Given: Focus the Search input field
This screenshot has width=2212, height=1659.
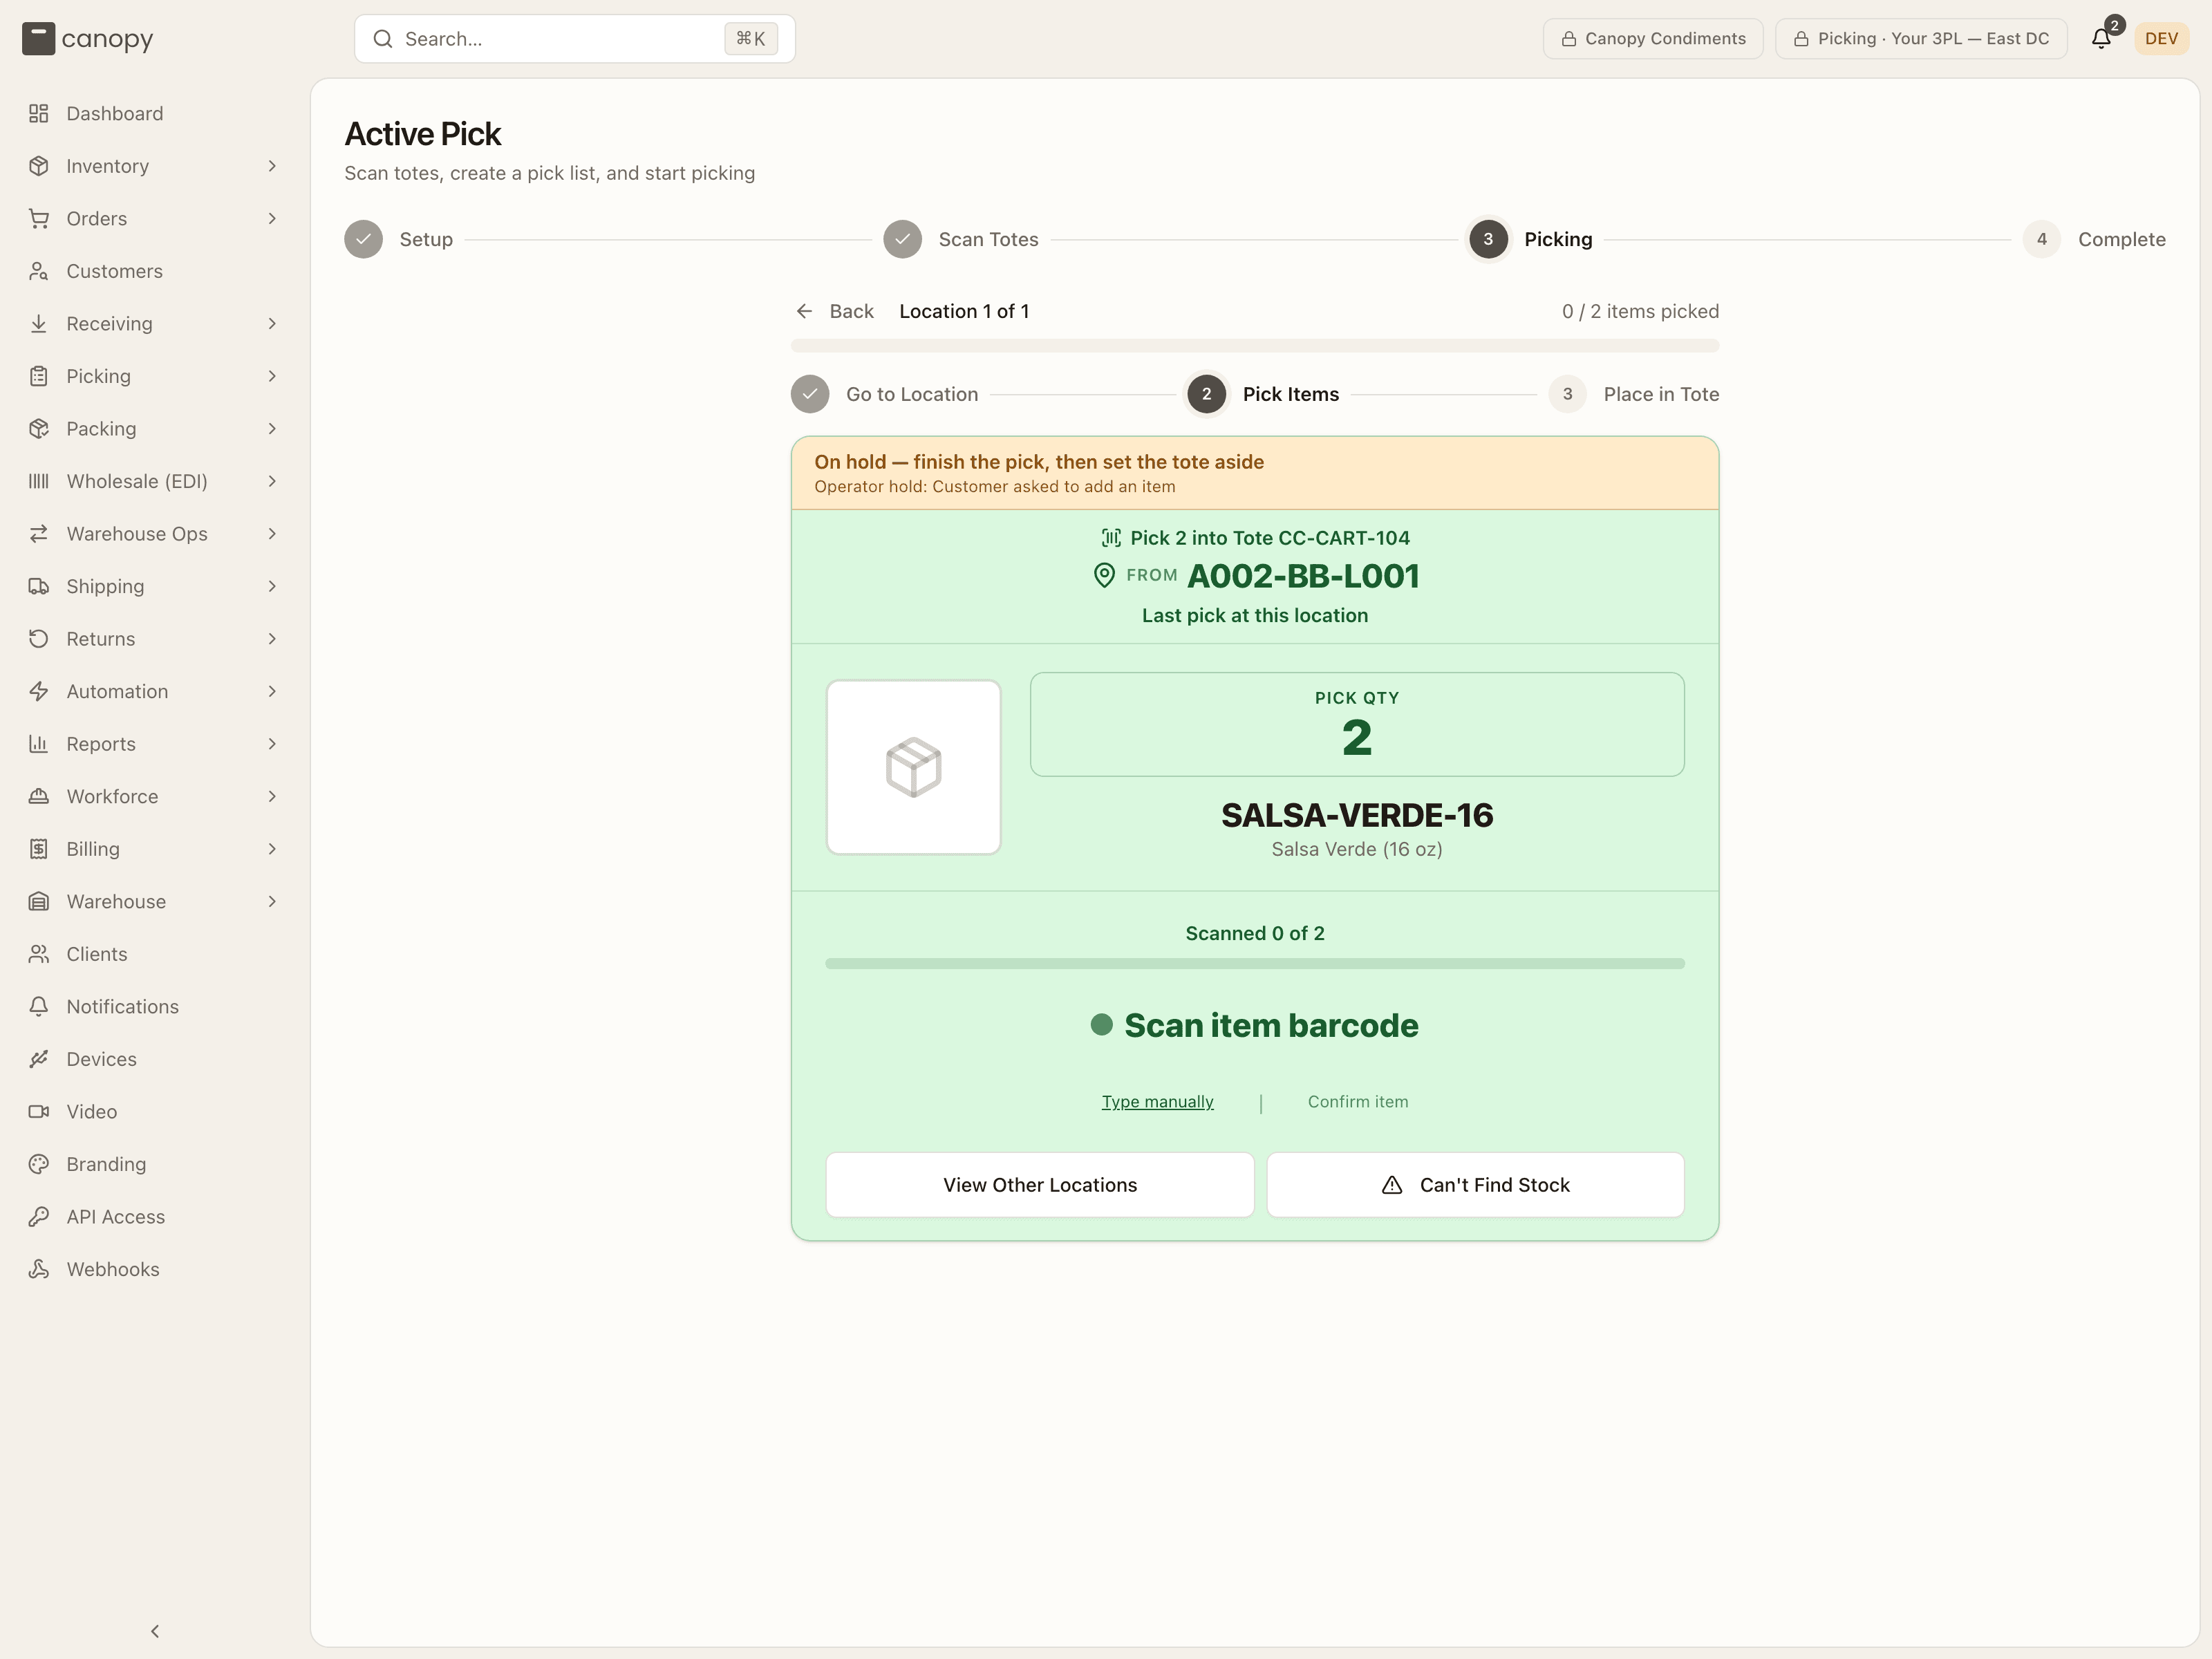Looking at the screenshot, I should tap(575, 39).
